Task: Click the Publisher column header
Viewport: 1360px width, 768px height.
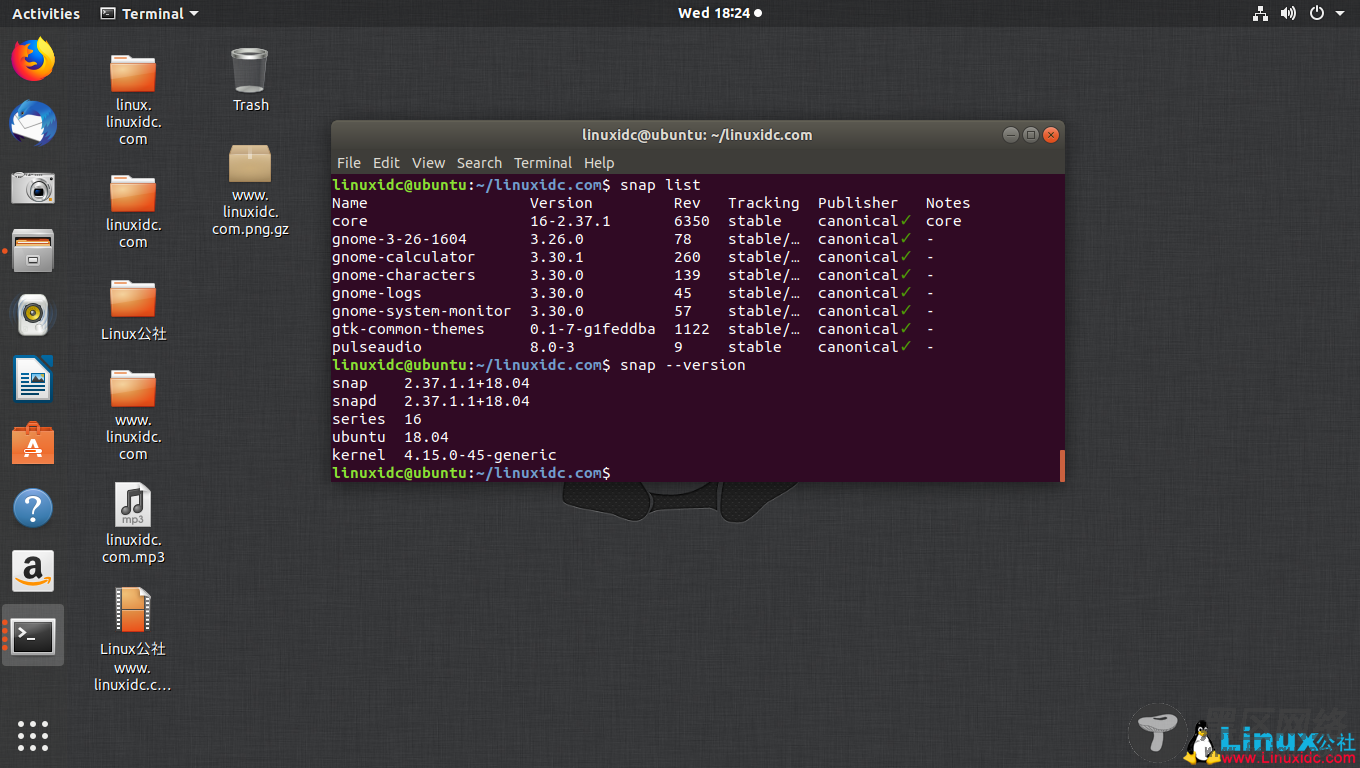Action: (858, 203)
